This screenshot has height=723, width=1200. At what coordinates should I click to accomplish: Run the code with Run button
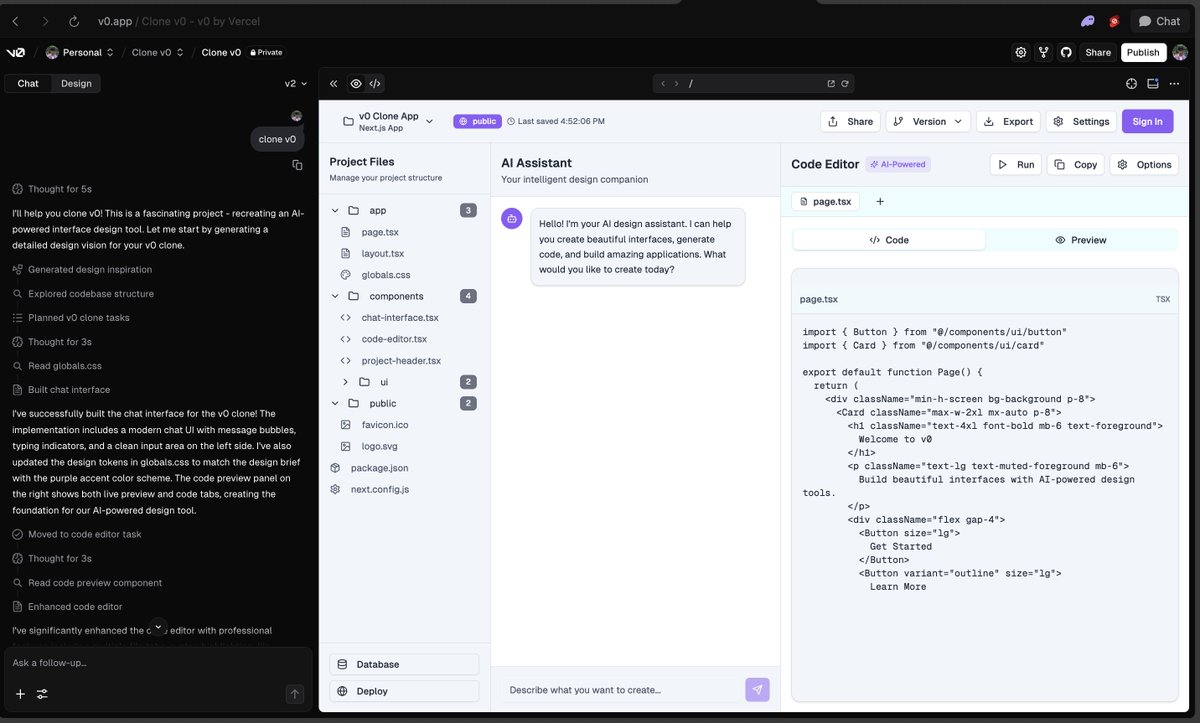(1016, 164)
